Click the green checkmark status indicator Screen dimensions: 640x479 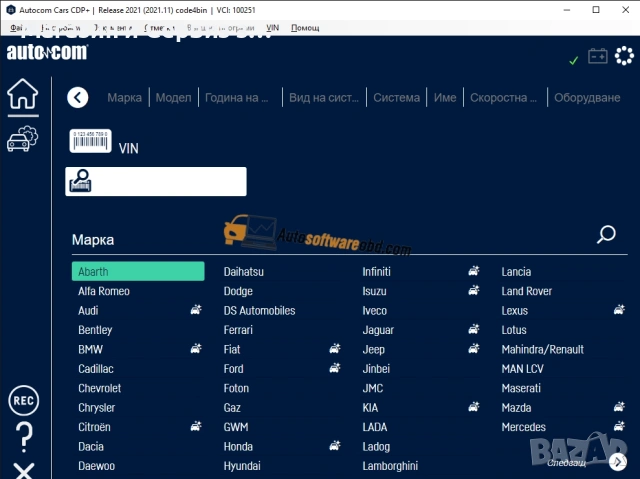pyautogui.click(x=573, y=60)
